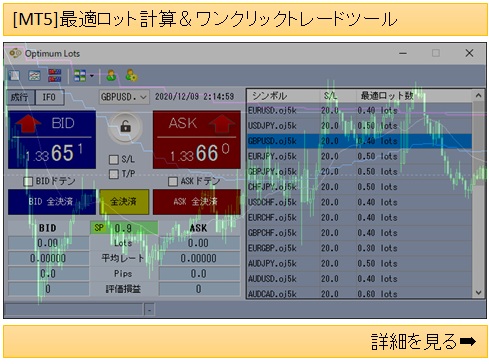Click the scroll up arrow of symbol list
The width and height of the screenshot is (489, 364).
pyautogui.click(x=478, y=96)
